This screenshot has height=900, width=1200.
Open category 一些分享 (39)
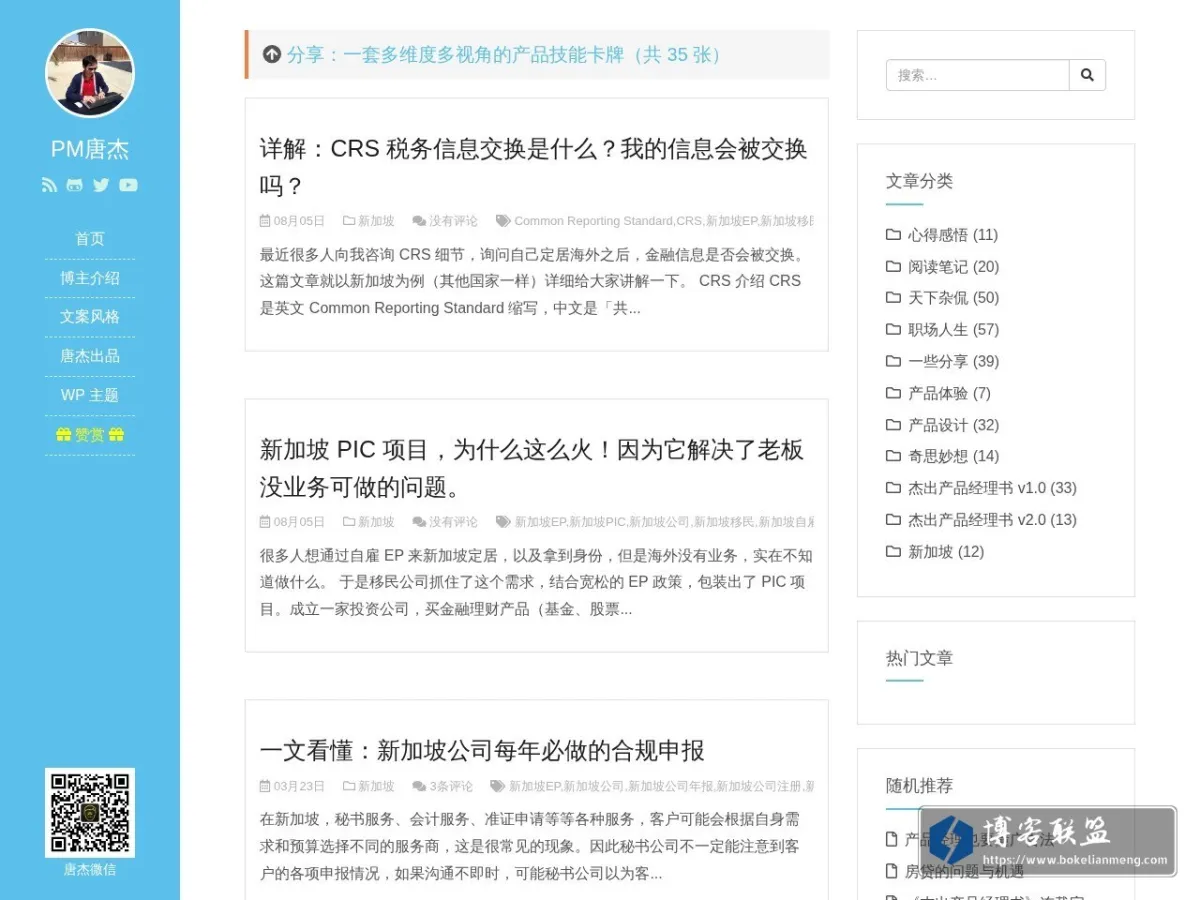tap(953, 362)
